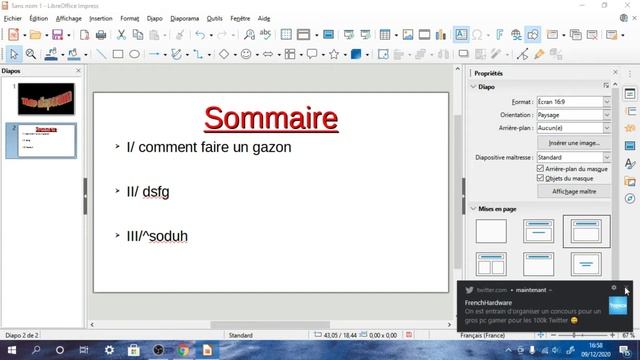
Task: Select the text box tool
Action: pyautogui.click(x=461, y=35)
